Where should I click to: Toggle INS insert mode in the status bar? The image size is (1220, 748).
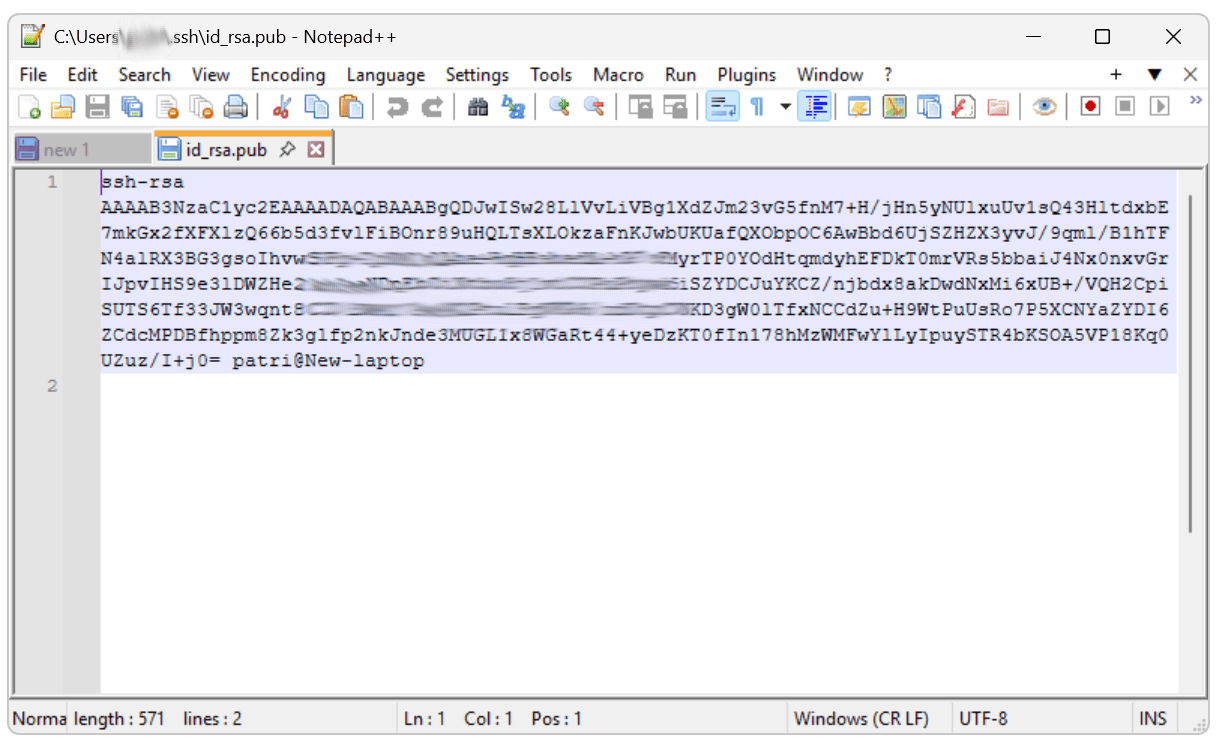pyautogui.click(x=1153, y=718)
